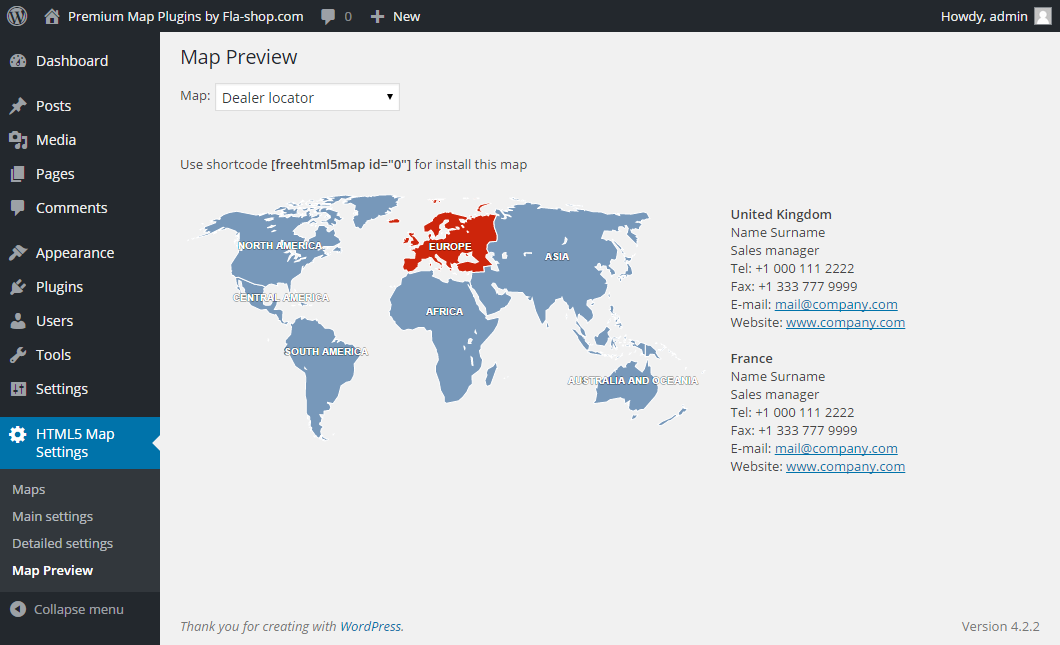Go to Detailed settings submenu item
Image resolution: width=1060 pixels, height=645 pixels.
62,544
